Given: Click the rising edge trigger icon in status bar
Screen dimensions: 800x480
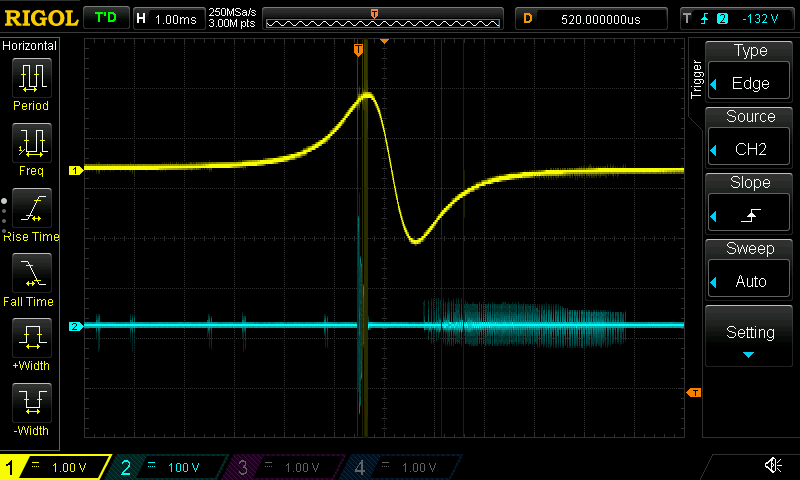Looking at the screenshot, I should pos(705,19).
